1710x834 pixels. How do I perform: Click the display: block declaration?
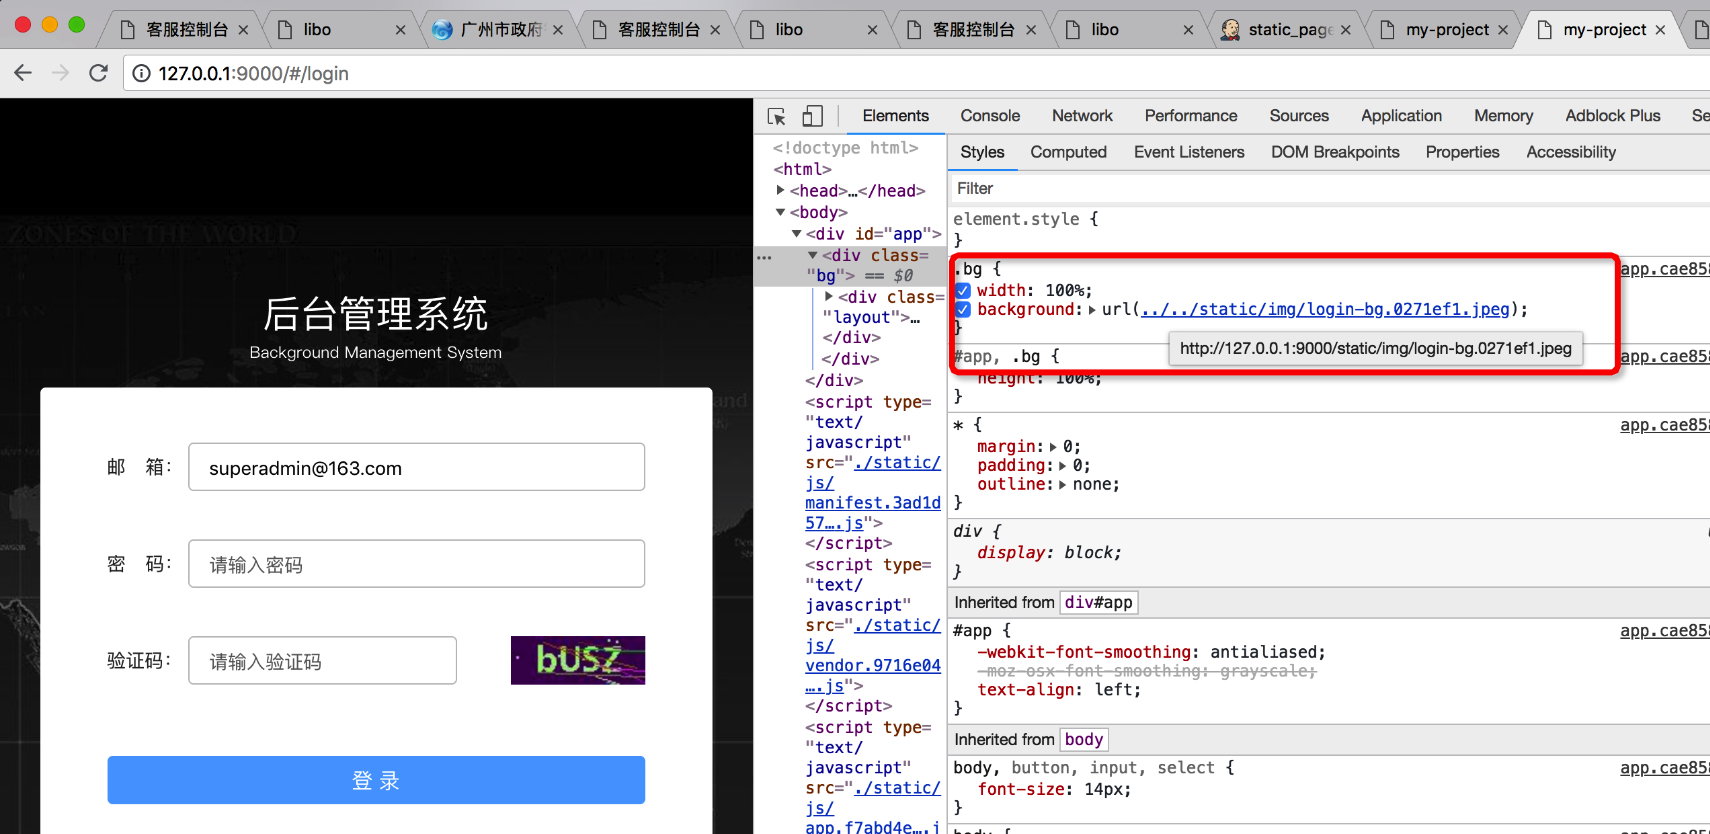point(1050,553)
